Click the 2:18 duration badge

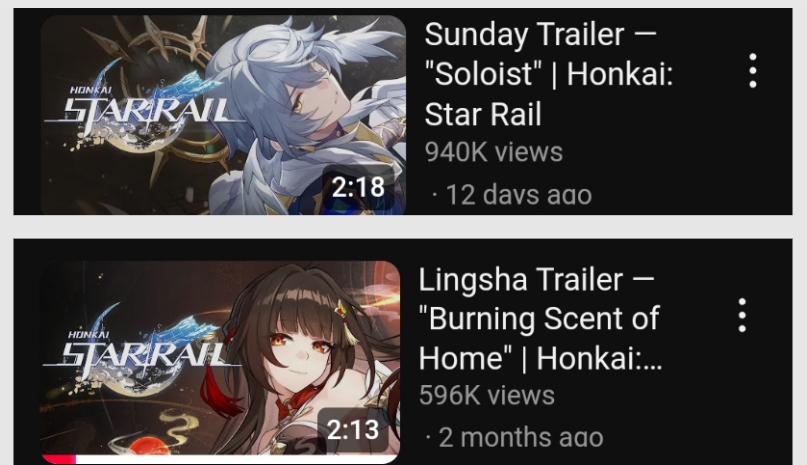358,187
